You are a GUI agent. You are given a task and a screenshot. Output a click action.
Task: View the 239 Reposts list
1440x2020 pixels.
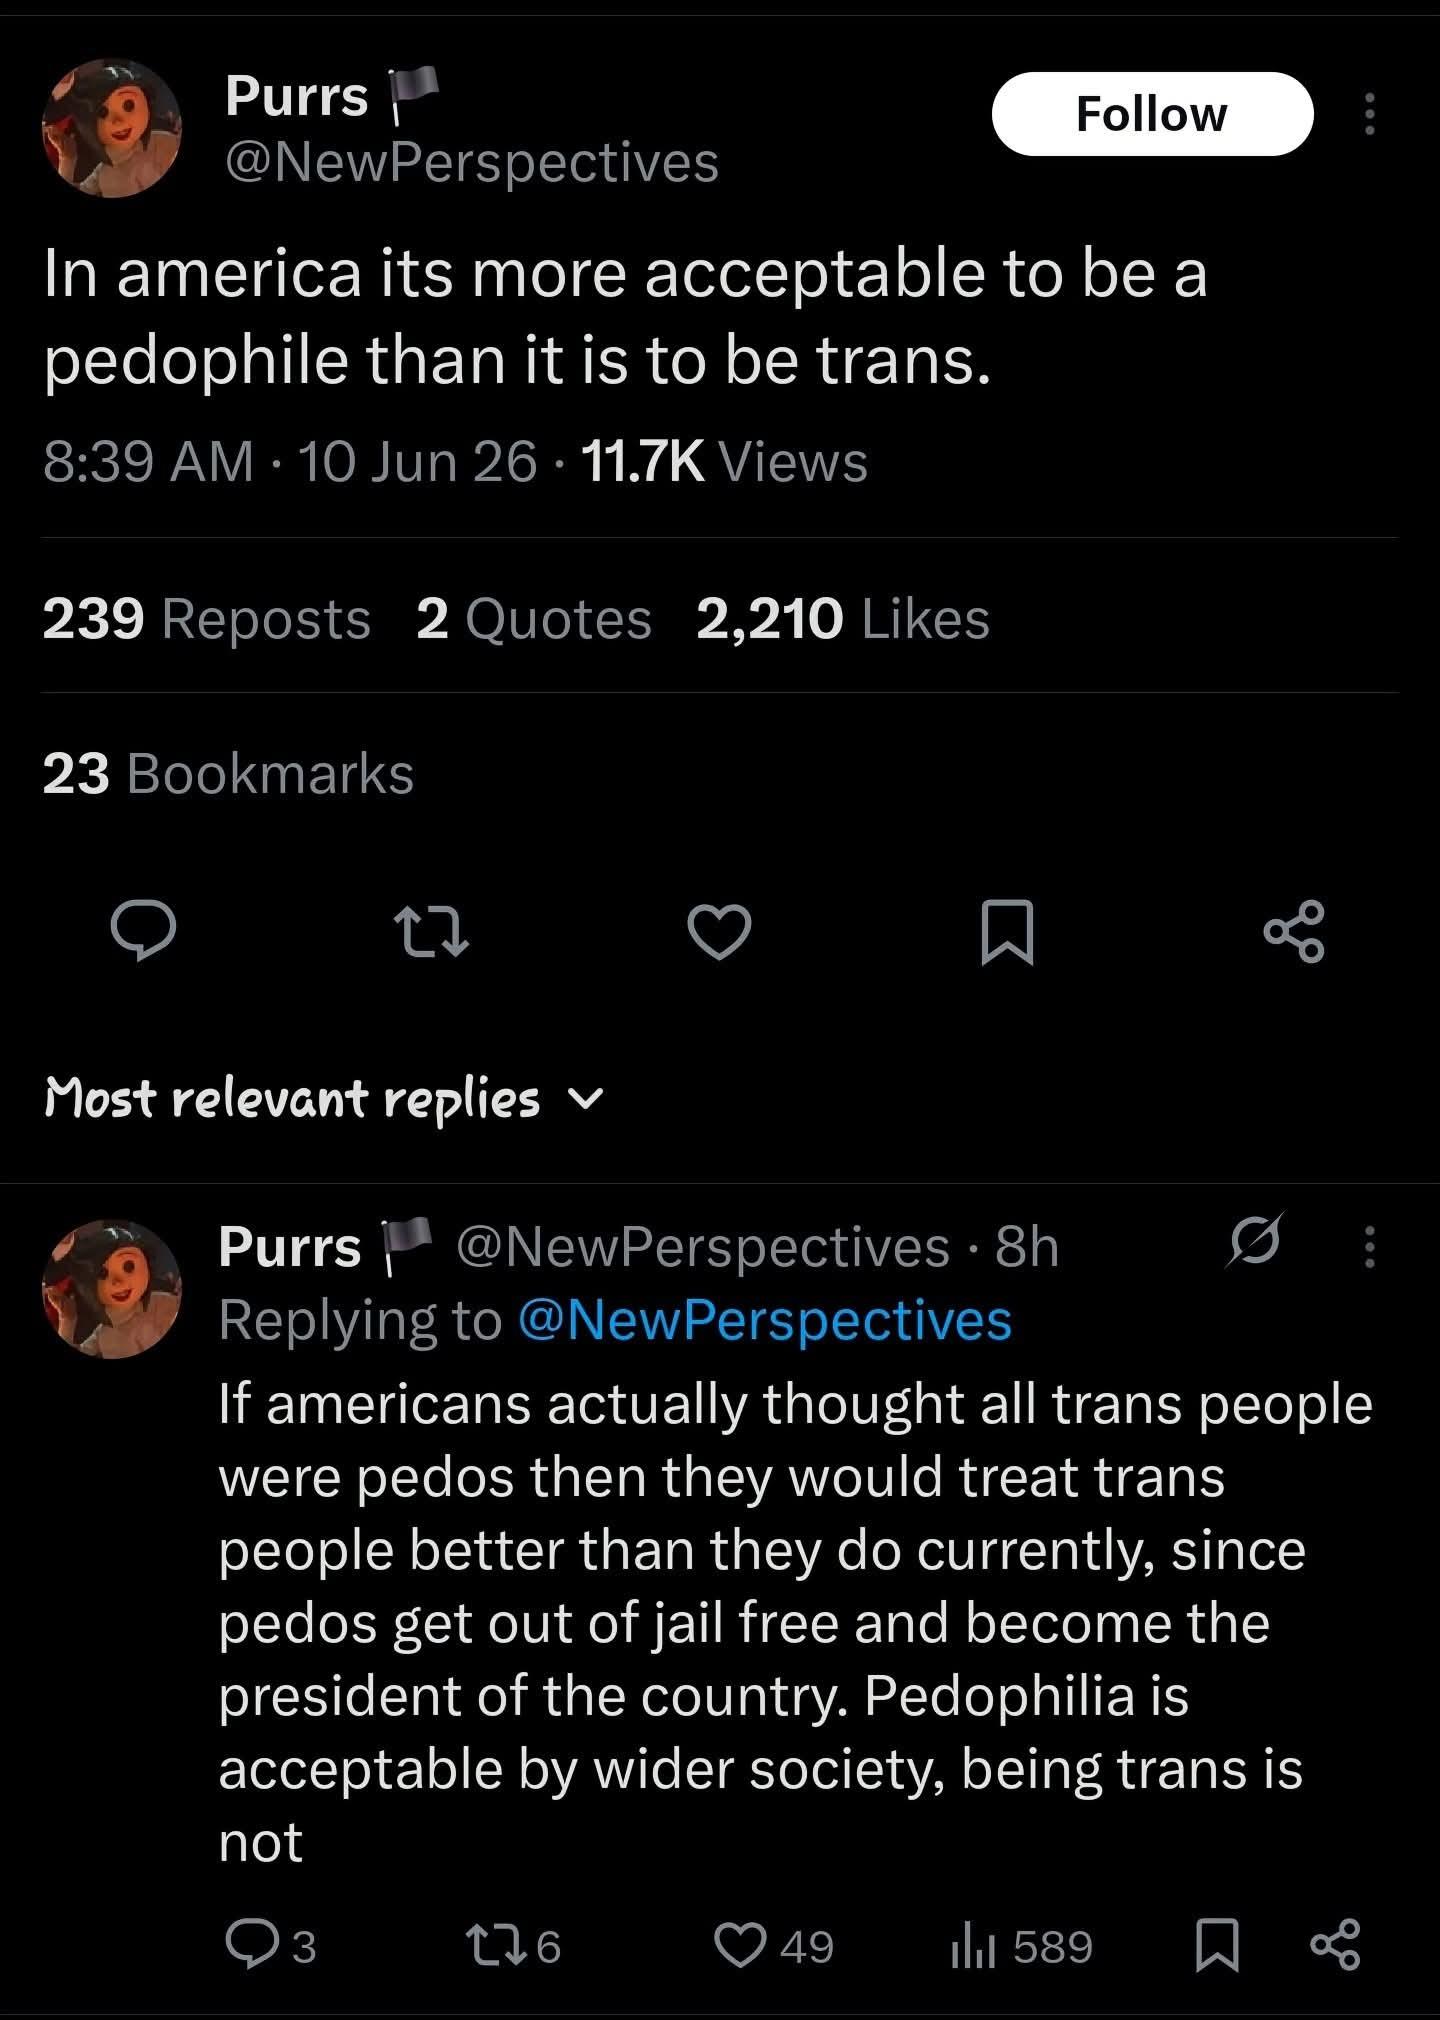tap(207, 618)
